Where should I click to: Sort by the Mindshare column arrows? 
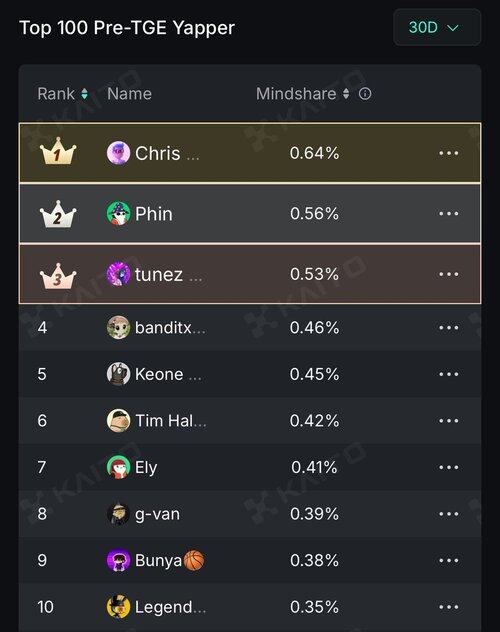point(346,94)
